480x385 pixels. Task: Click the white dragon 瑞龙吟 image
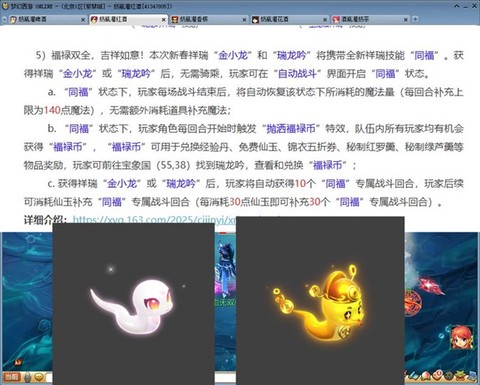(133, 304)
